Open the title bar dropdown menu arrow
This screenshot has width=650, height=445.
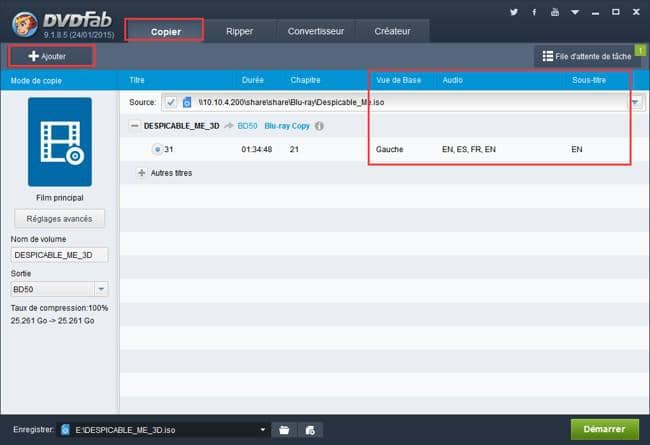pos(575,12)
